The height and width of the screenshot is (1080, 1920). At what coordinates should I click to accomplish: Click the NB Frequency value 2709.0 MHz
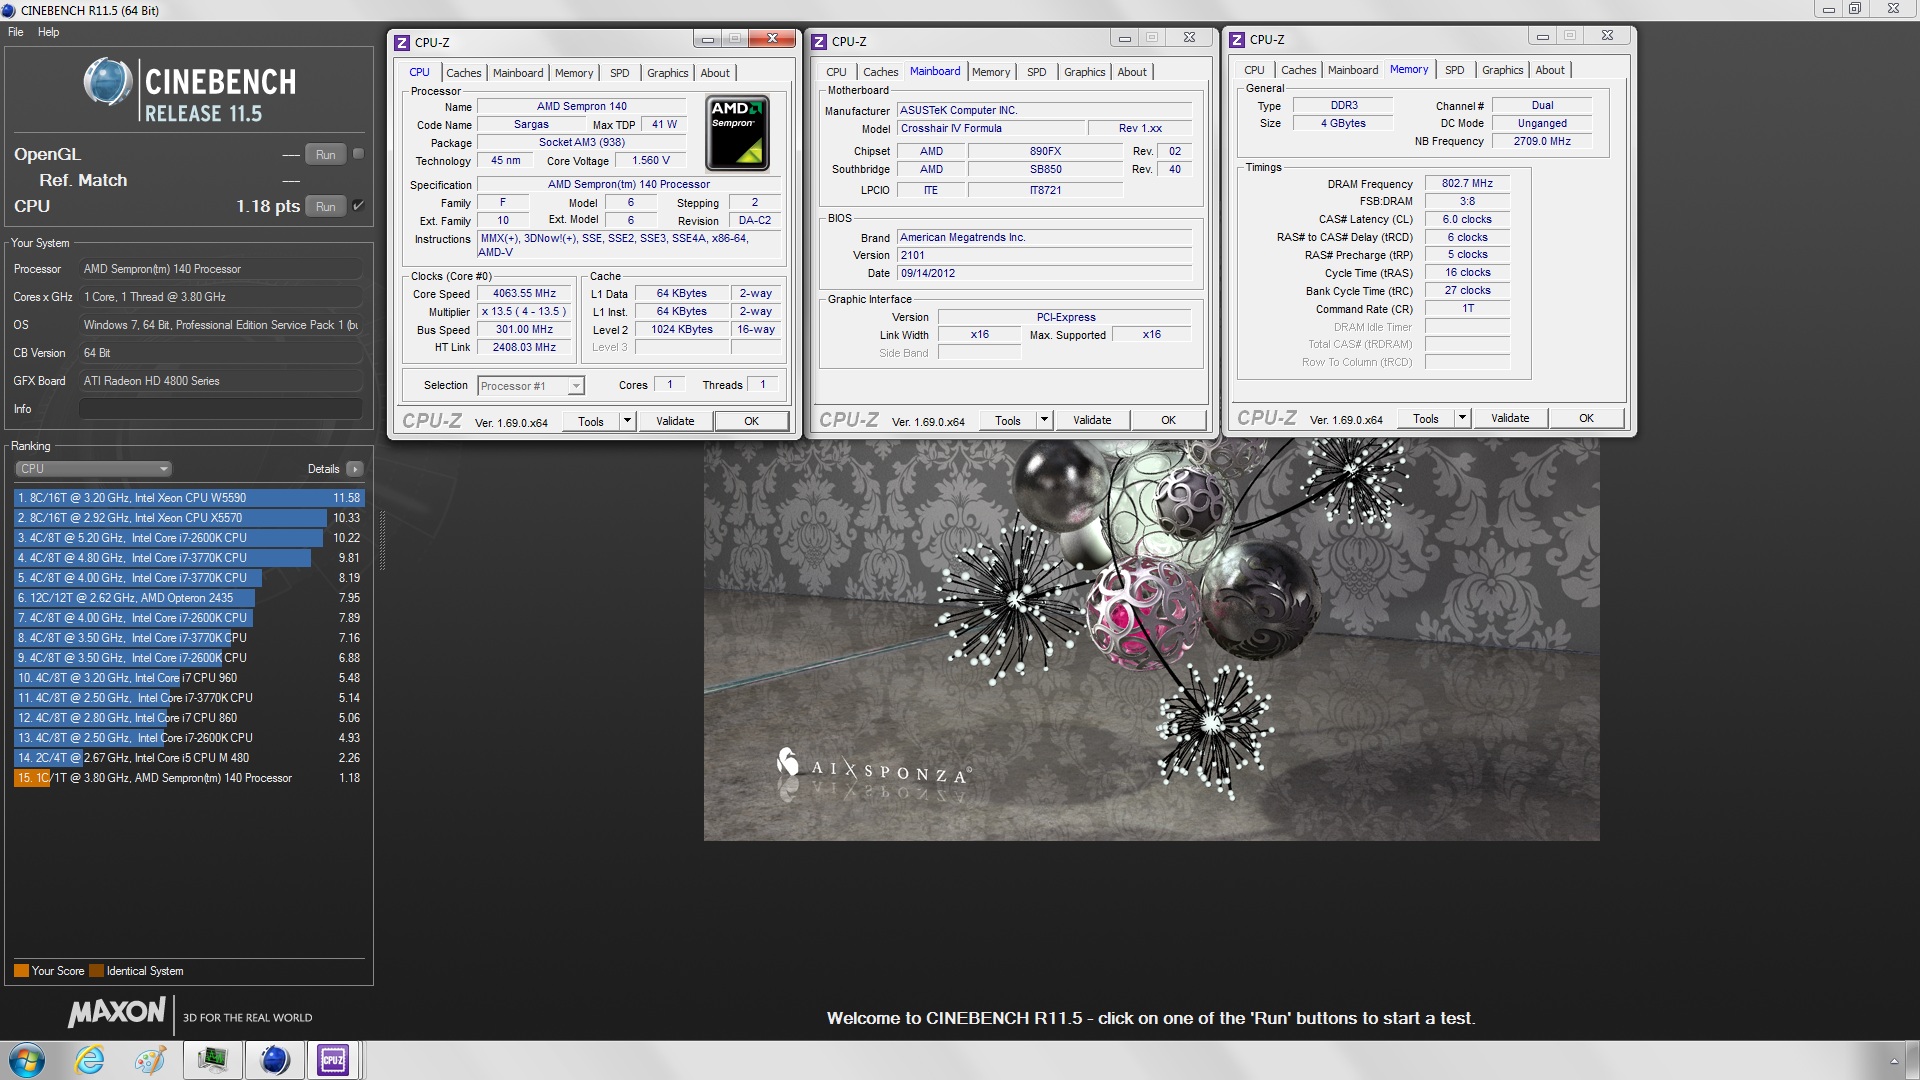[1542, 142]
